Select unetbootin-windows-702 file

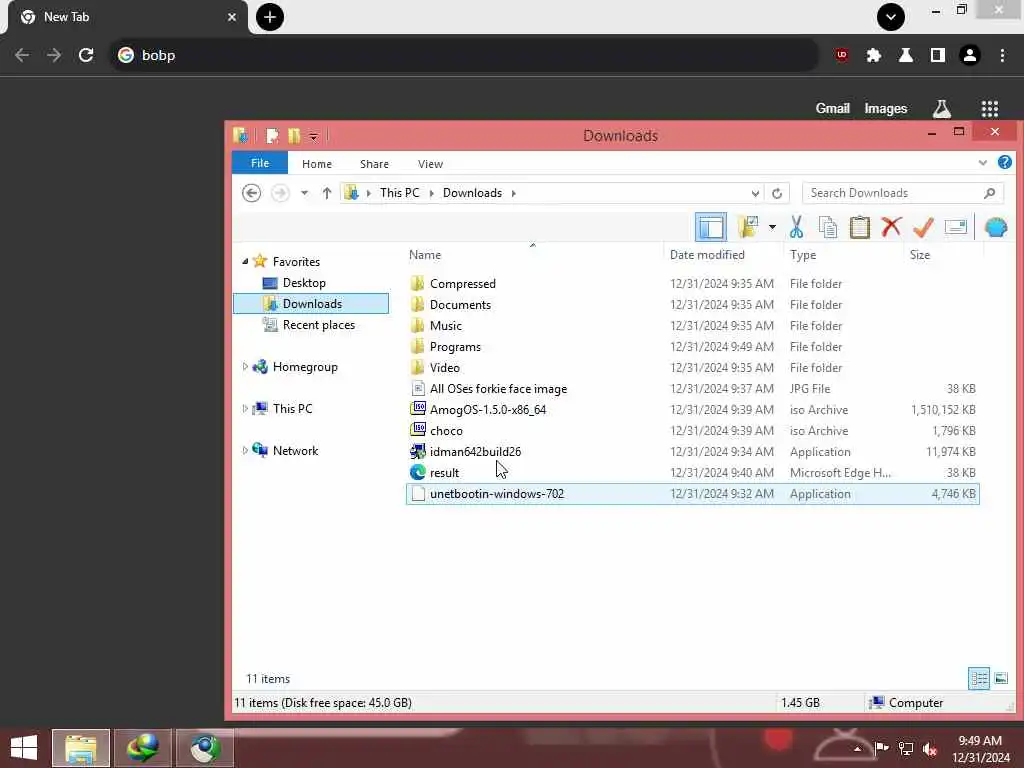692,494
